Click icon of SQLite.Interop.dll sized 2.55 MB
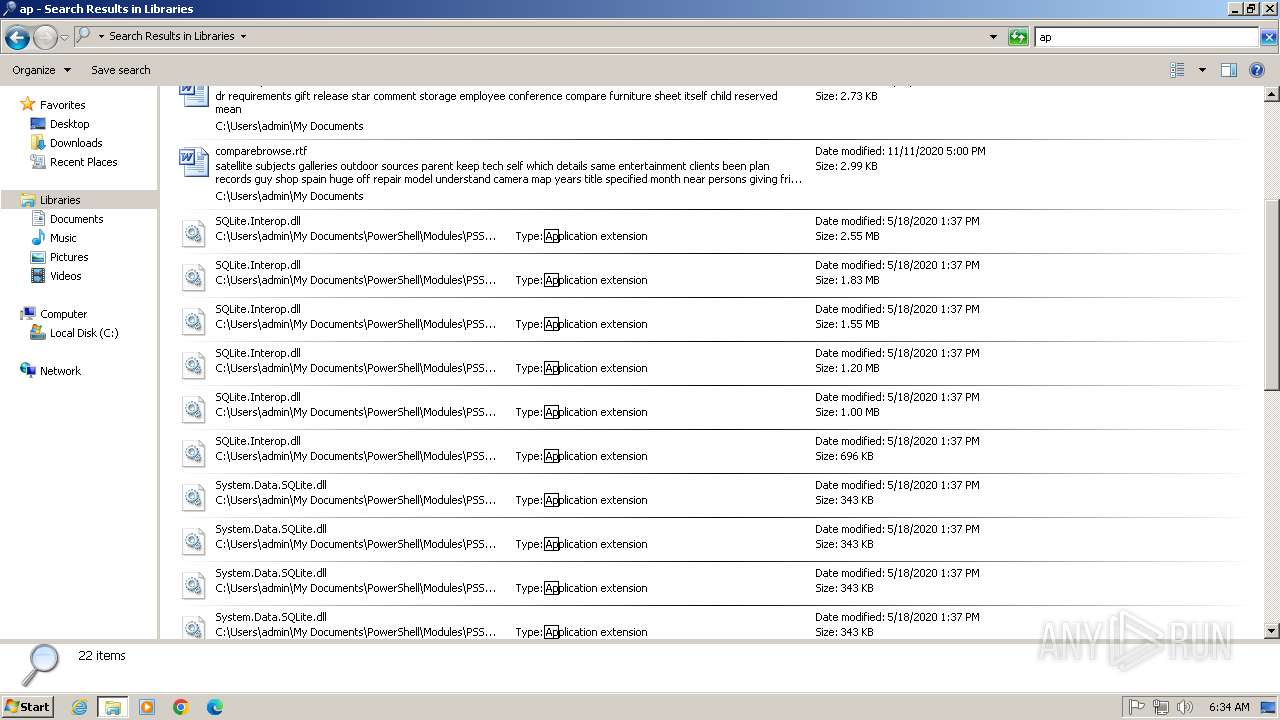The width and height of the screenshot is (1280, 720). point(193,234)
